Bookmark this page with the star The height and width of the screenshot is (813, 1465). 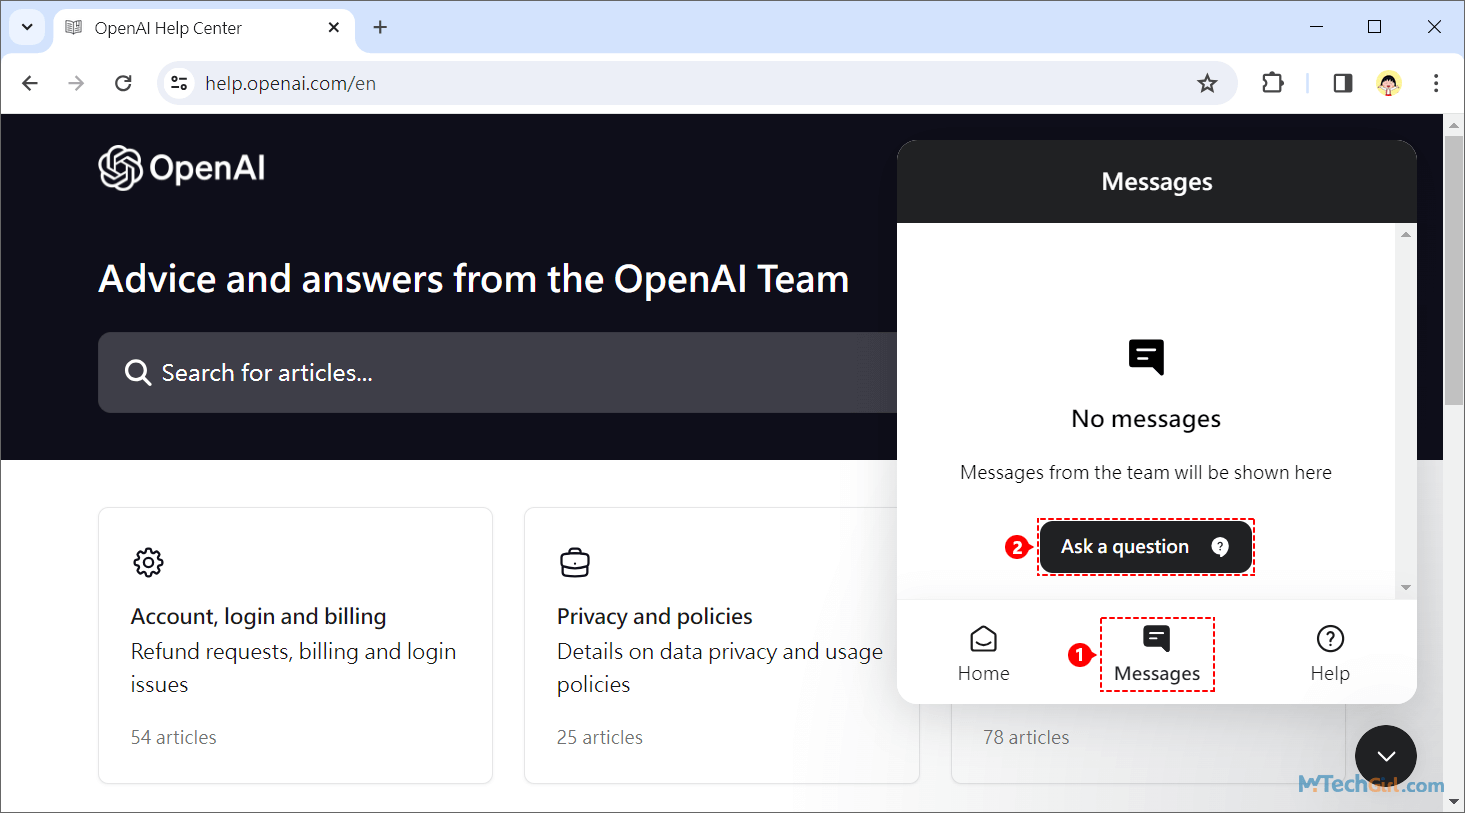(1207, 83)
